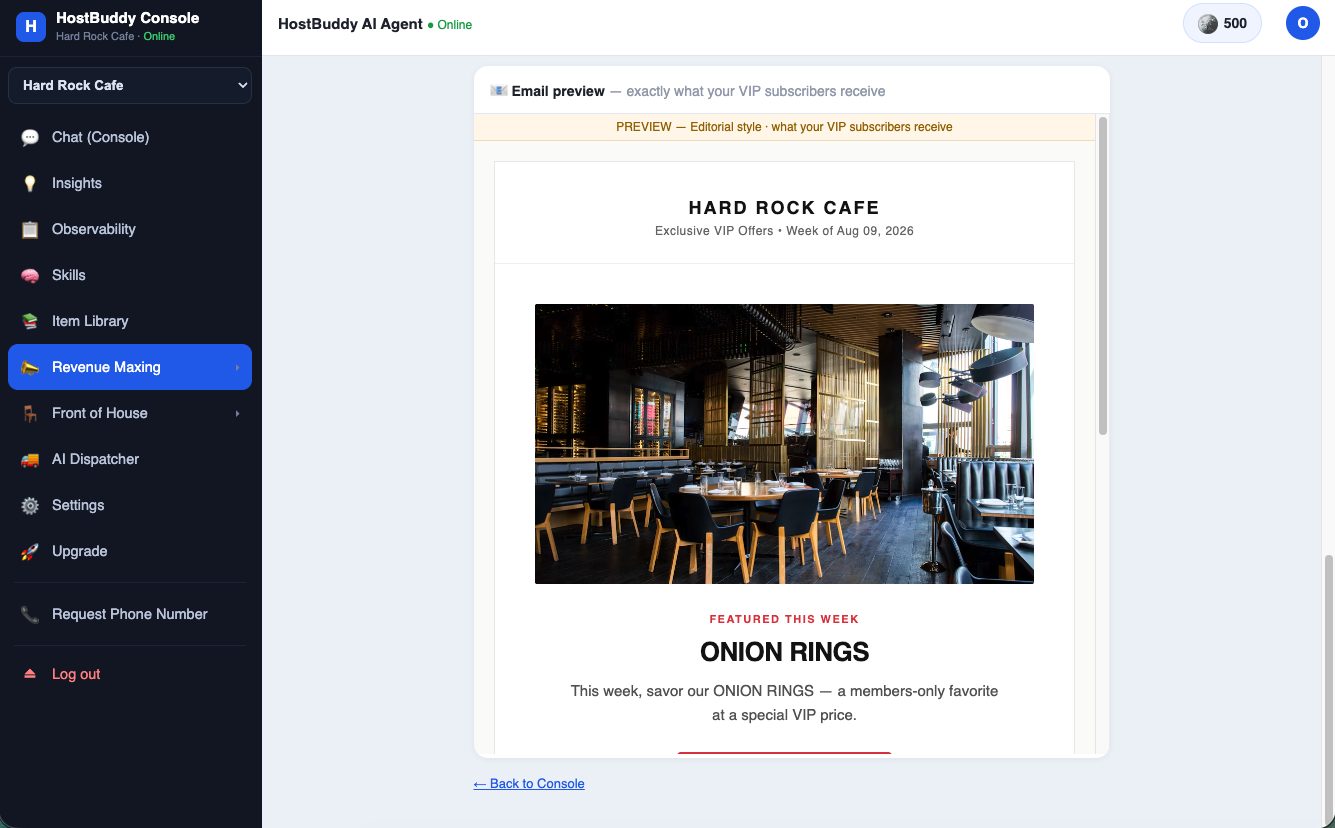Select Skills in sidebar
The height and width of the screenshot is (828, 1335).
tap(130, 275)
